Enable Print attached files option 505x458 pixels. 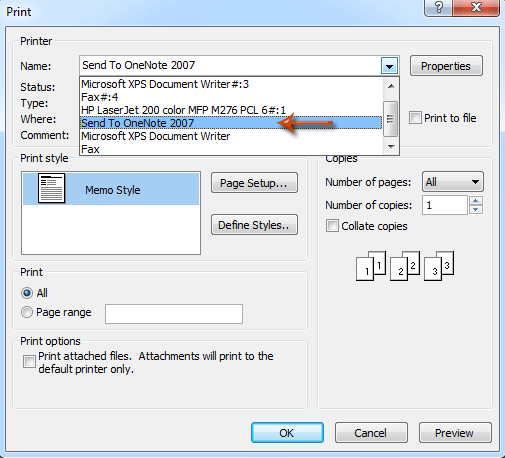coord(29,362)
